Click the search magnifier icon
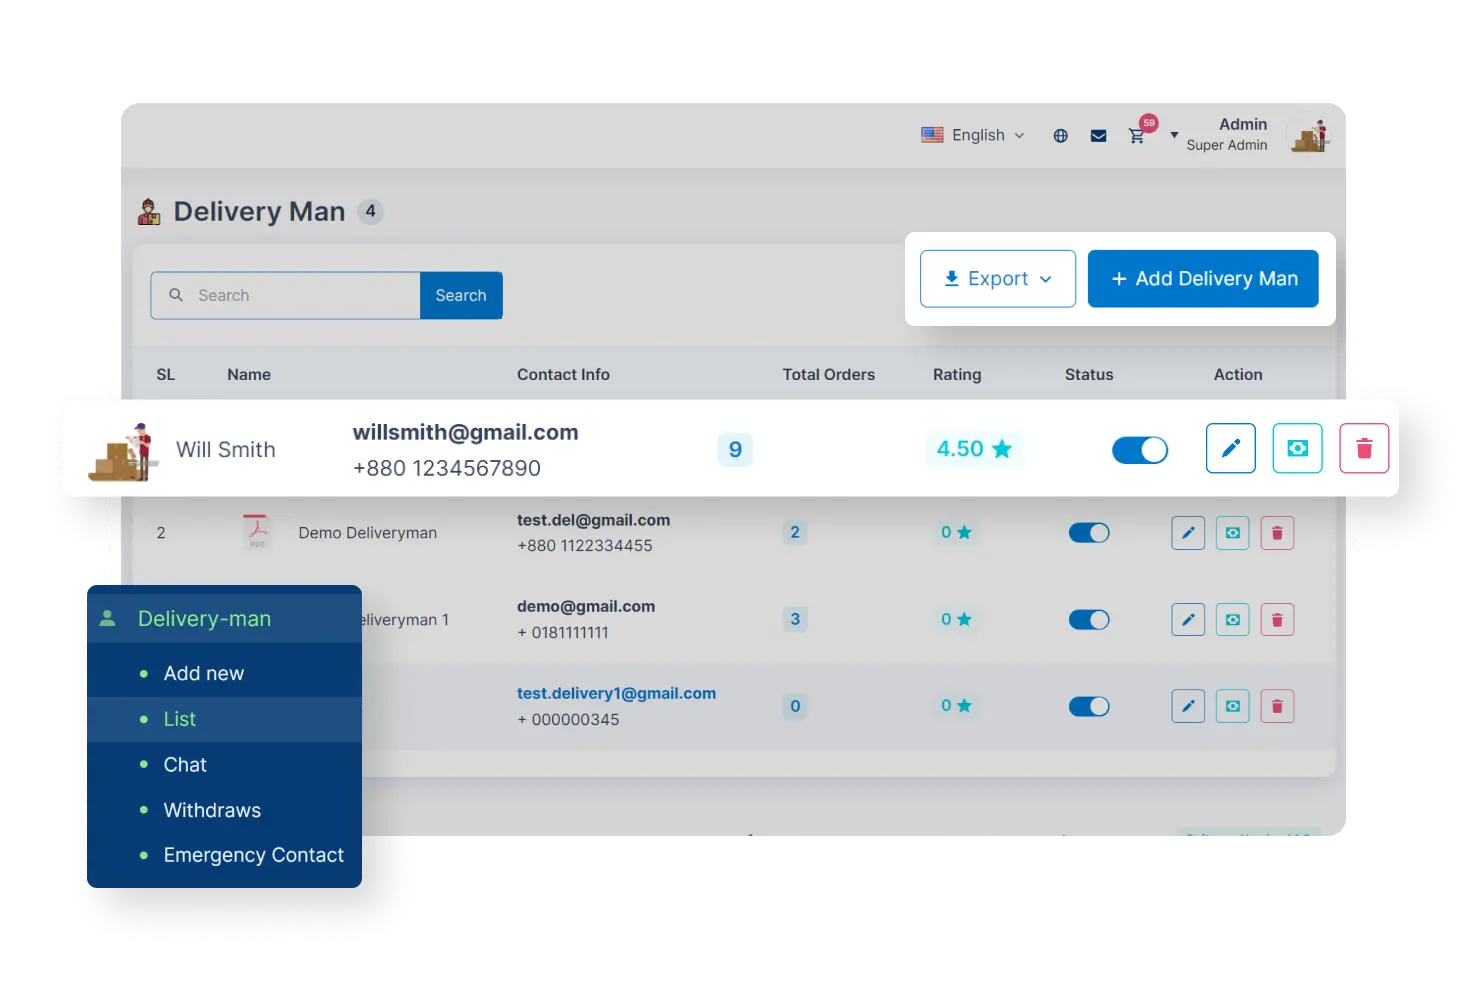 coord(176,295)
